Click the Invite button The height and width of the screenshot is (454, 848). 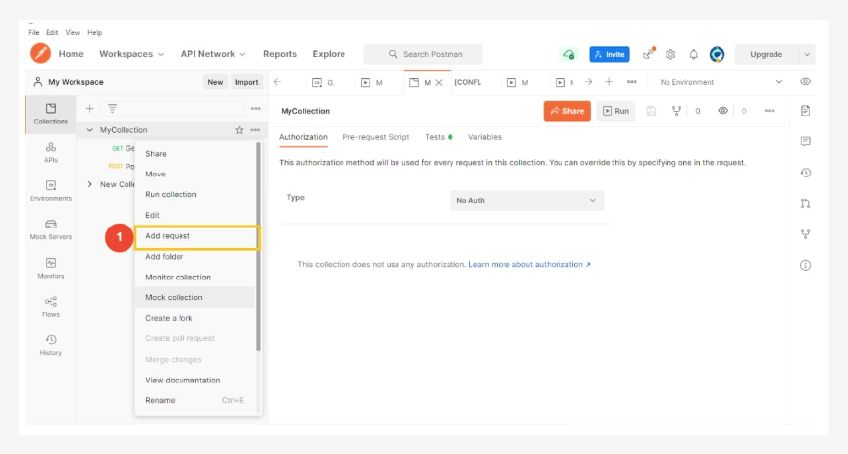pyautogui.click(x=609, y=54)
